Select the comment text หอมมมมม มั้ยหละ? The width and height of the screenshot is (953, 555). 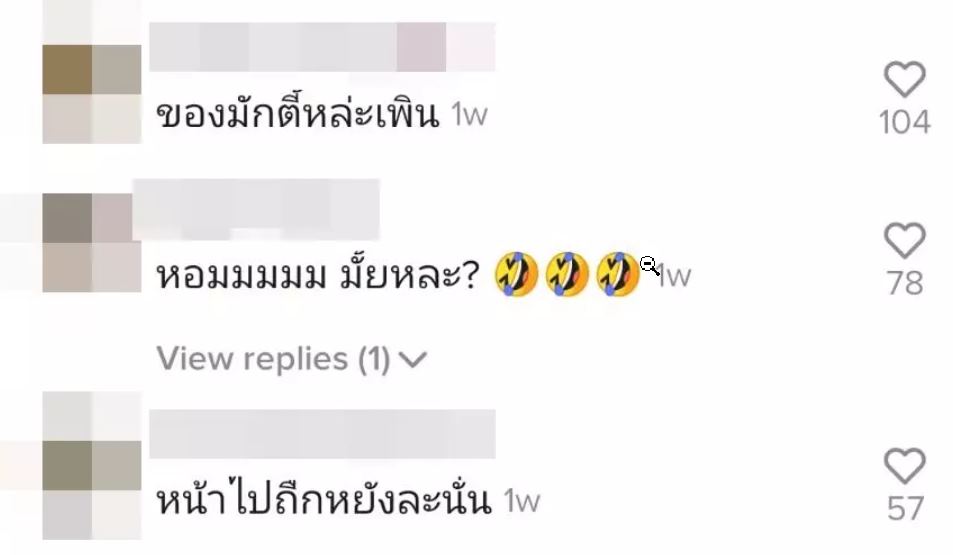coord(318,275)
